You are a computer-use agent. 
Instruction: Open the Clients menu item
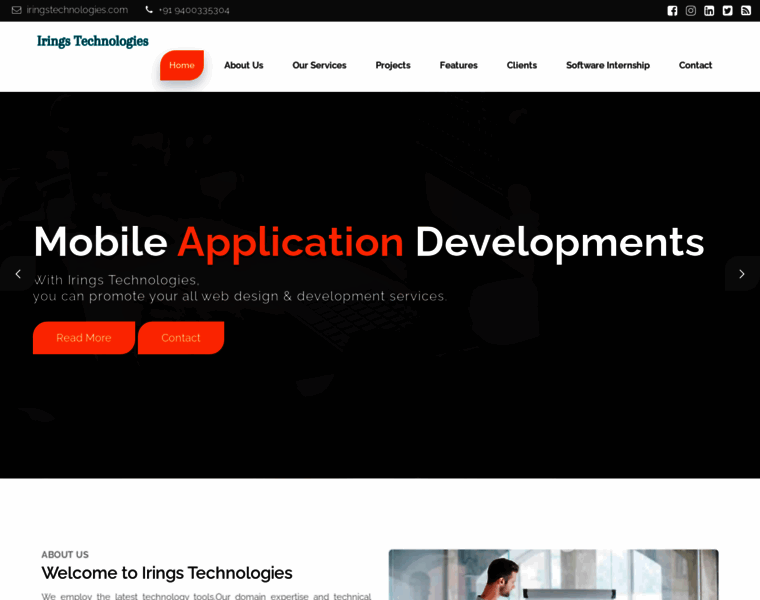click(522, 65)
